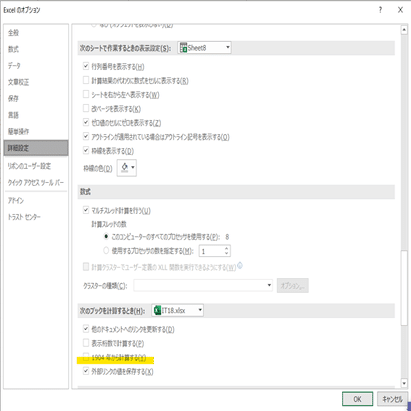
Task: Click the オプション button
Action: coord(293,286)
